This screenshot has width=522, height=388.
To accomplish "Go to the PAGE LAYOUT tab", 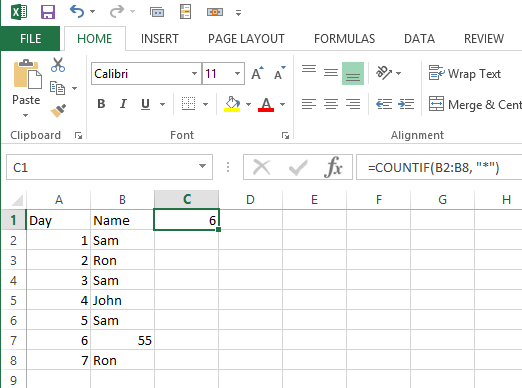I will coord(246,39).
